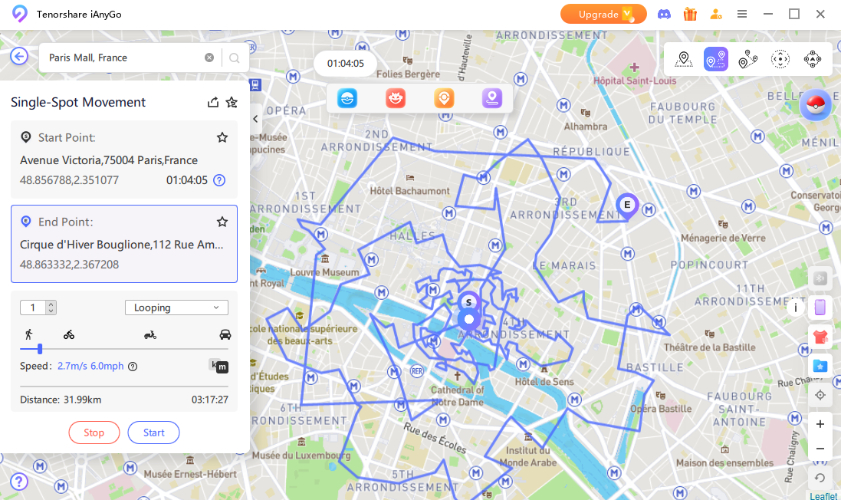Click the red cat face shortcut icon
The image size is (841, 500).
tap(395, 98)
